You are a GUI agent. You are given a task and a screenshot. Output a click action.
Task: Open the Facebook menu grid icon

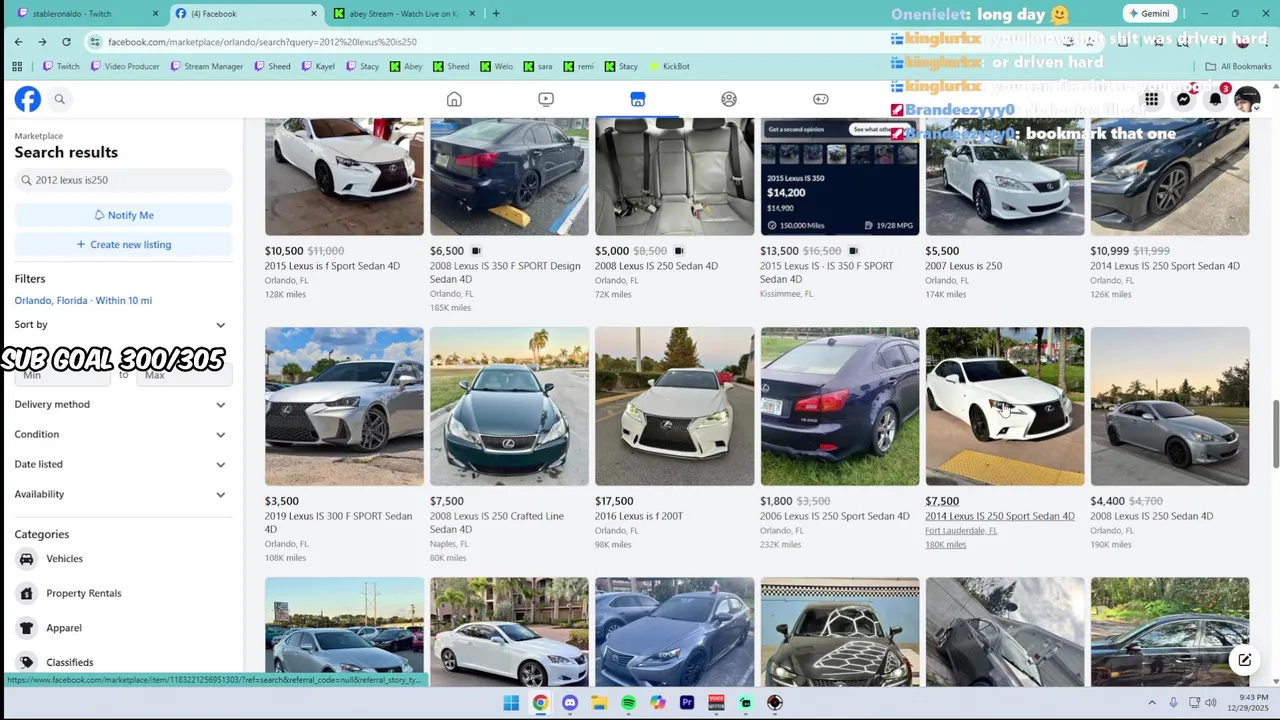[x=1152, y=99]
